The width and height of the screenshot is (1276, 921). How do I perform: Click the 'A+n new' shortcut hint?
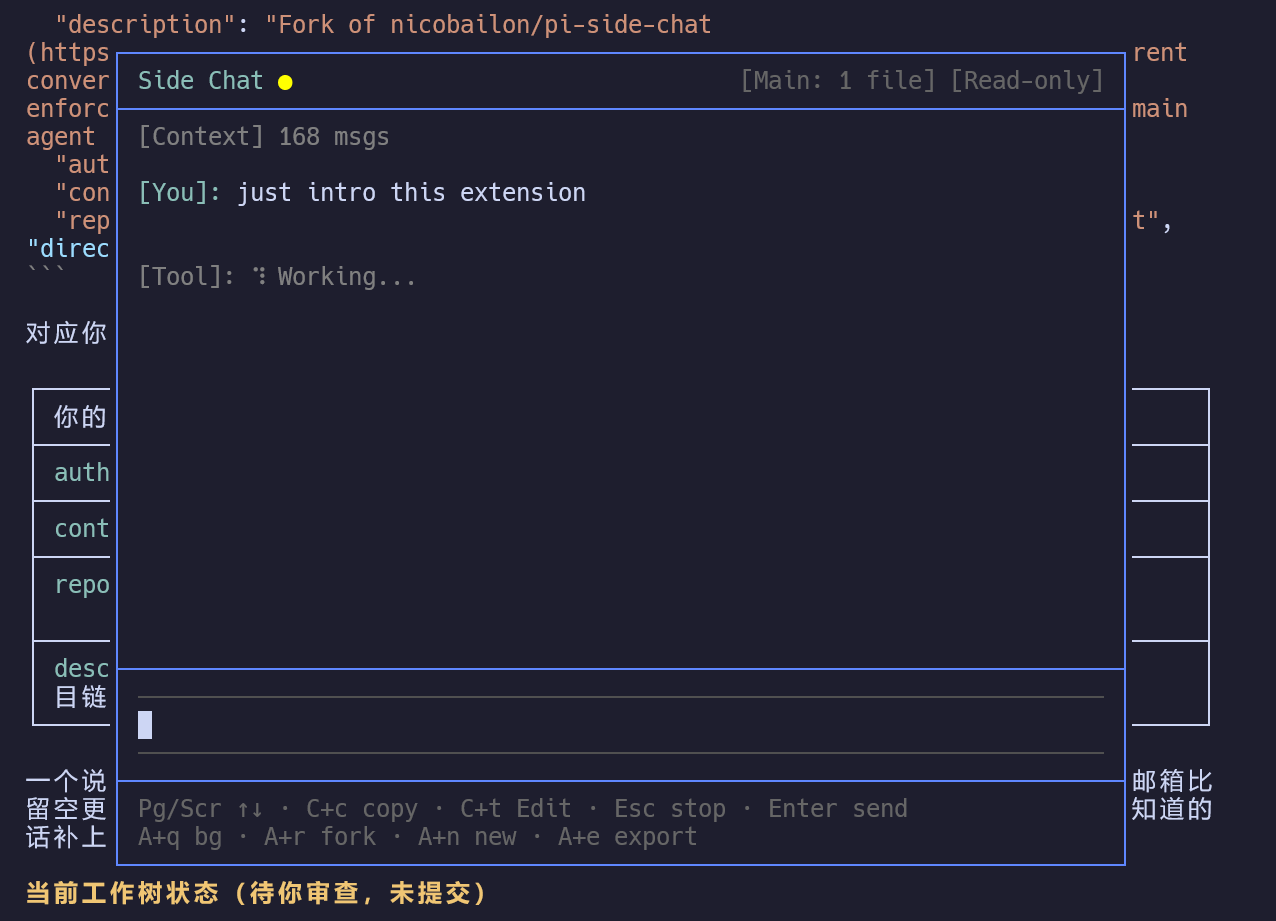(467, 837)
